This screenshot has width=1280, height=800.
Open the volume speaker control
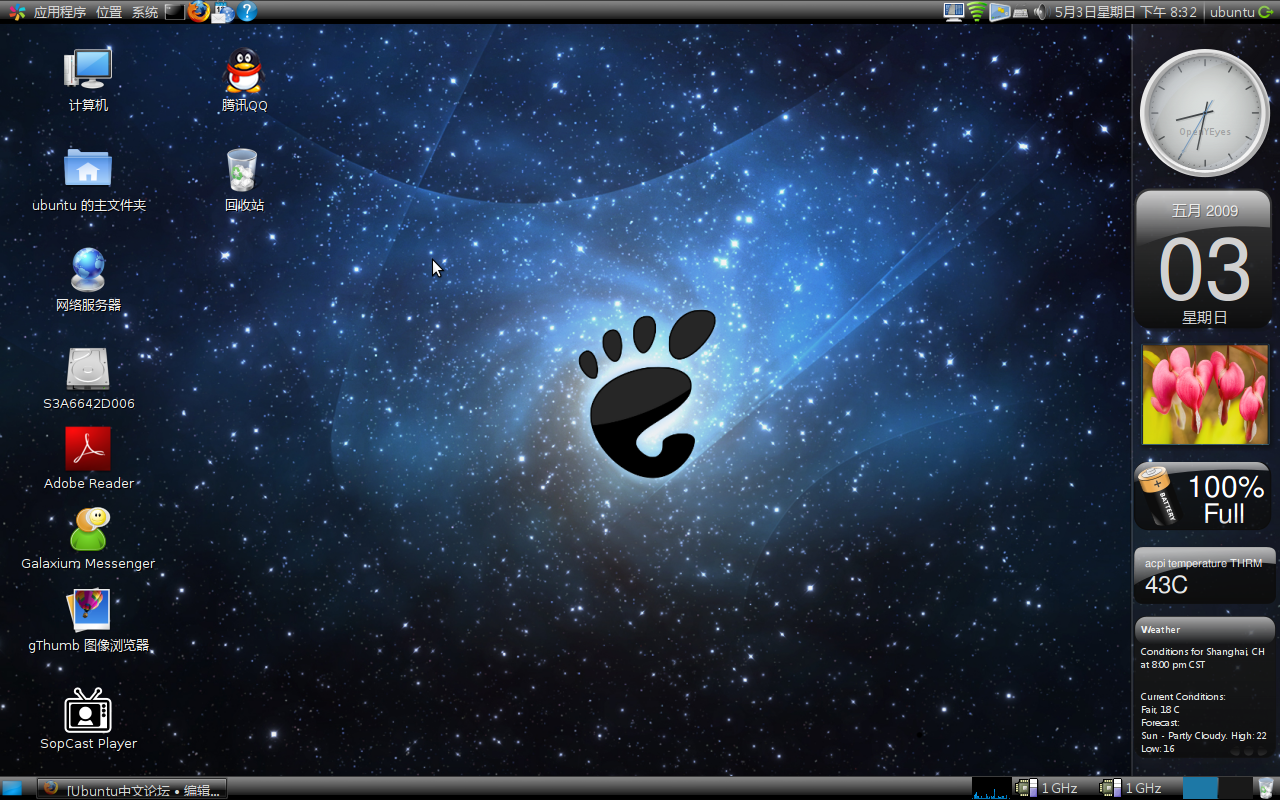[x=1040, y=12]
